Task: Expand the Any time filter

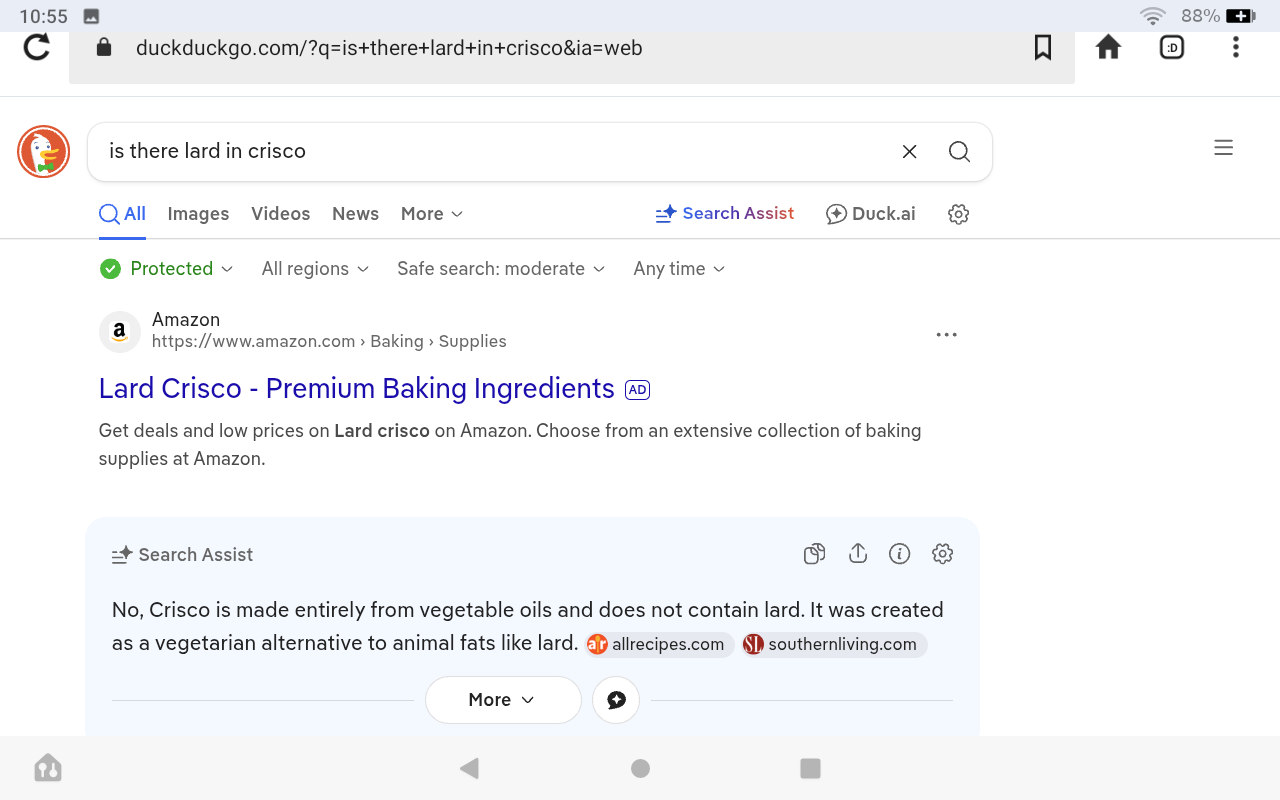Action: [x=679, y=269]
